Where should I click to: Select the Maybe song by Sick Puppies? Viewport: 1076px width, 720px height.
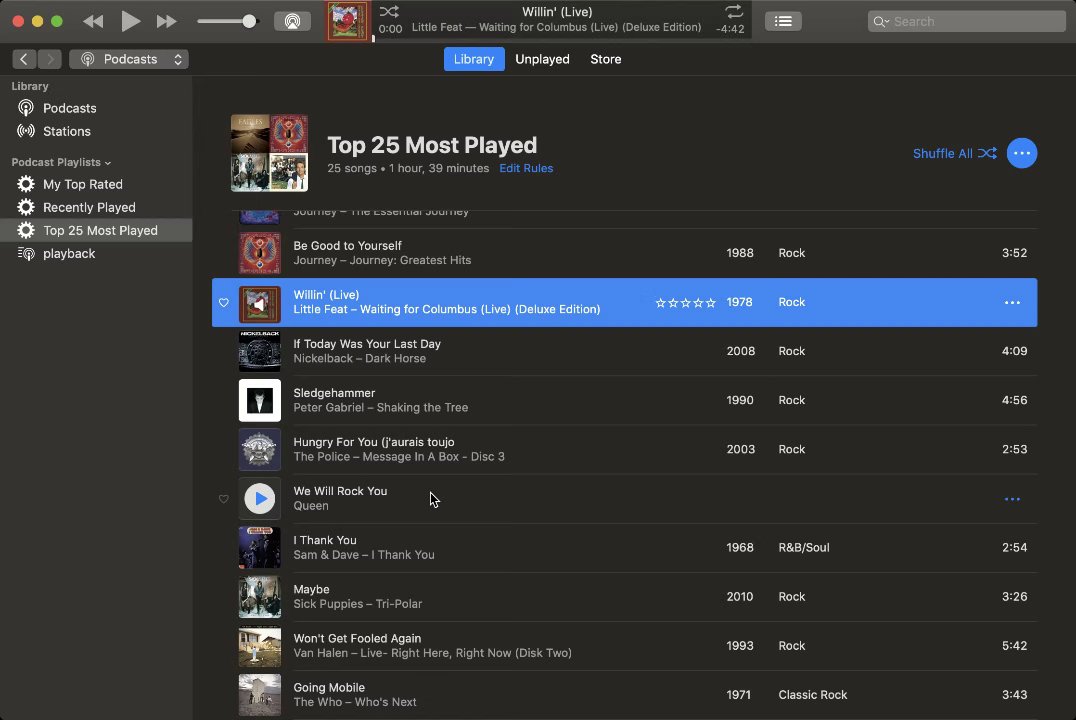[624, 596]
